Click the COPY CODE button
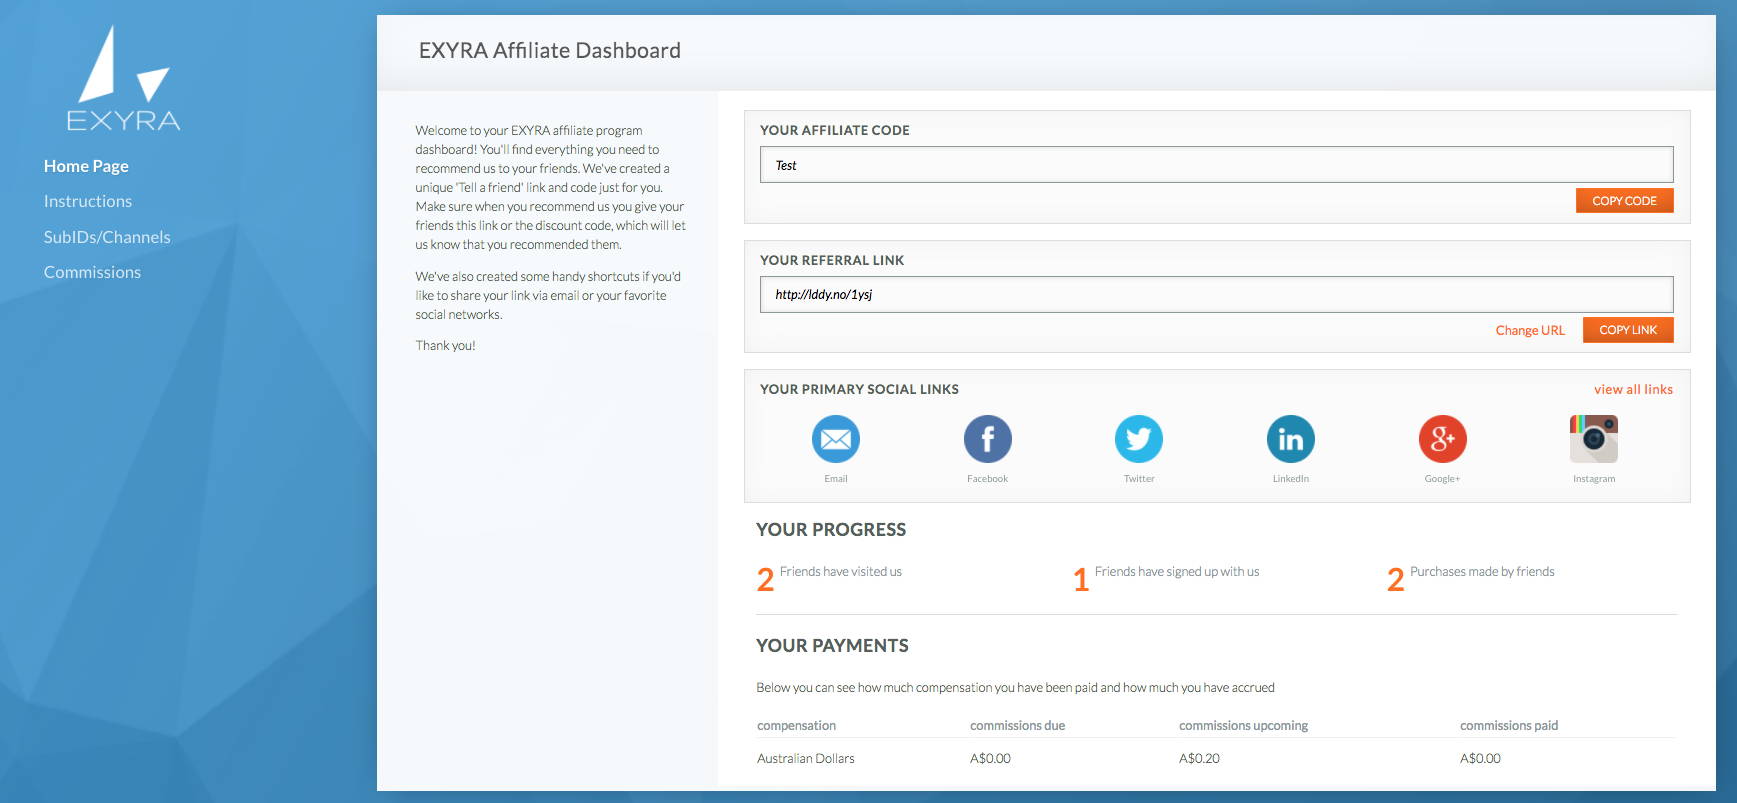1737x803 pixels. point(1625,201)
